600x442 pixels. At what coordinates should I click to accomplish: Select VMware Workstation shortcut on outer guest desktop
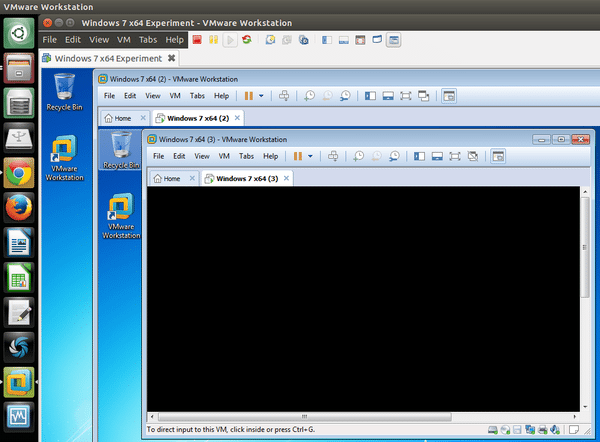64,158
